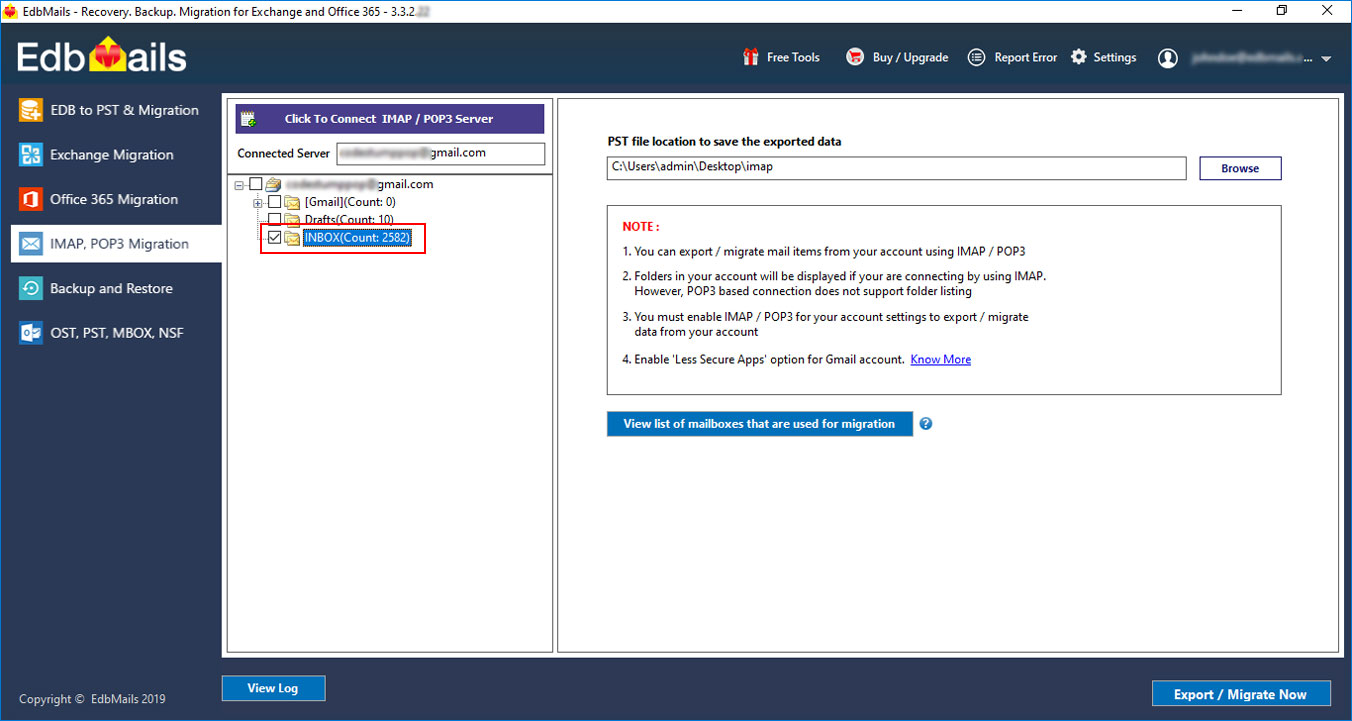1352x721 pixels.
Task: Click the Browse button
Action: click(x=1240, y=168)
